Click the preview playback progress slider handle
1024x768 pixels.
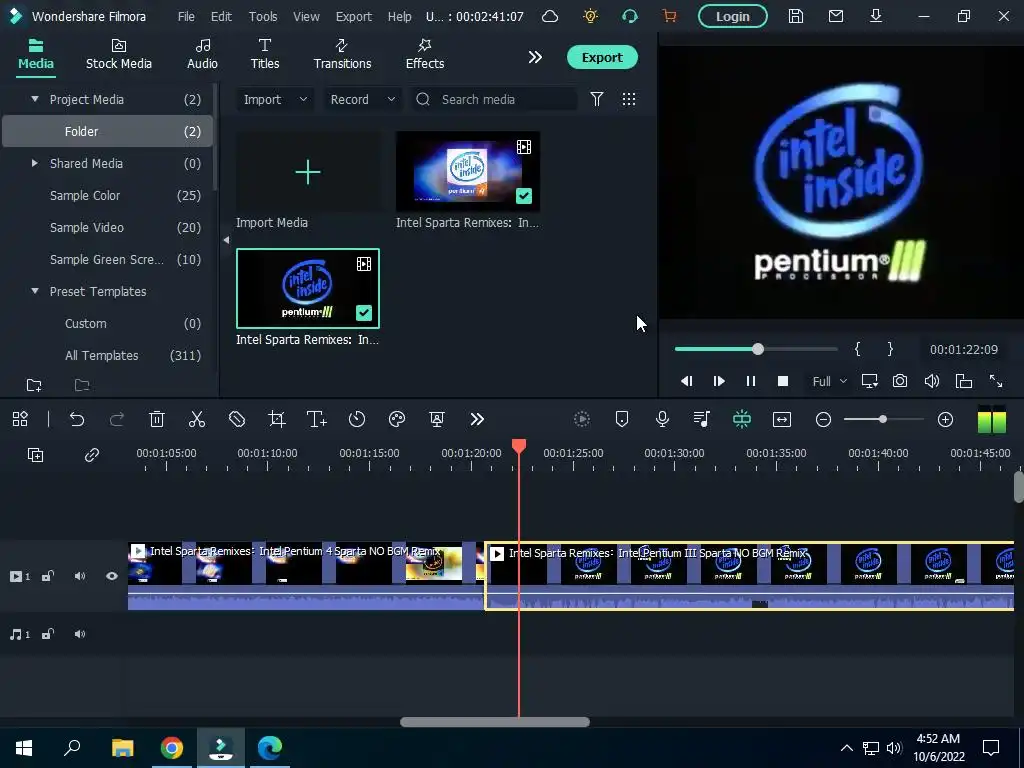click(x=758, y=349)
